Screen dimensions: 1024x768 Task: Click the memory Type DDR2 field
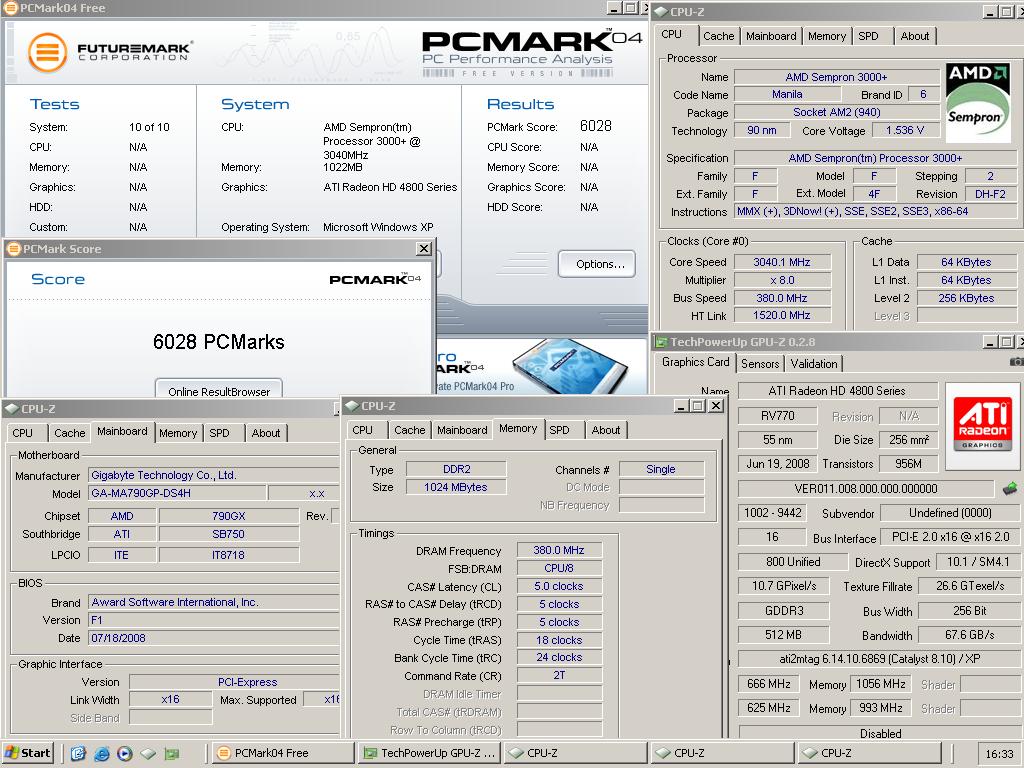[456, 469]
